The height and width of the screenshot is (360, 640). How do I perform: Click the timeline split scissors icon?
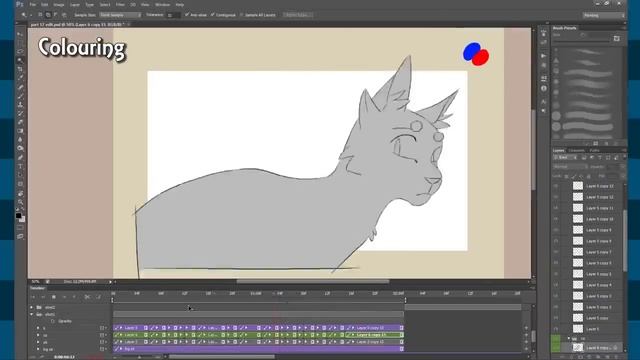(87, 297)
